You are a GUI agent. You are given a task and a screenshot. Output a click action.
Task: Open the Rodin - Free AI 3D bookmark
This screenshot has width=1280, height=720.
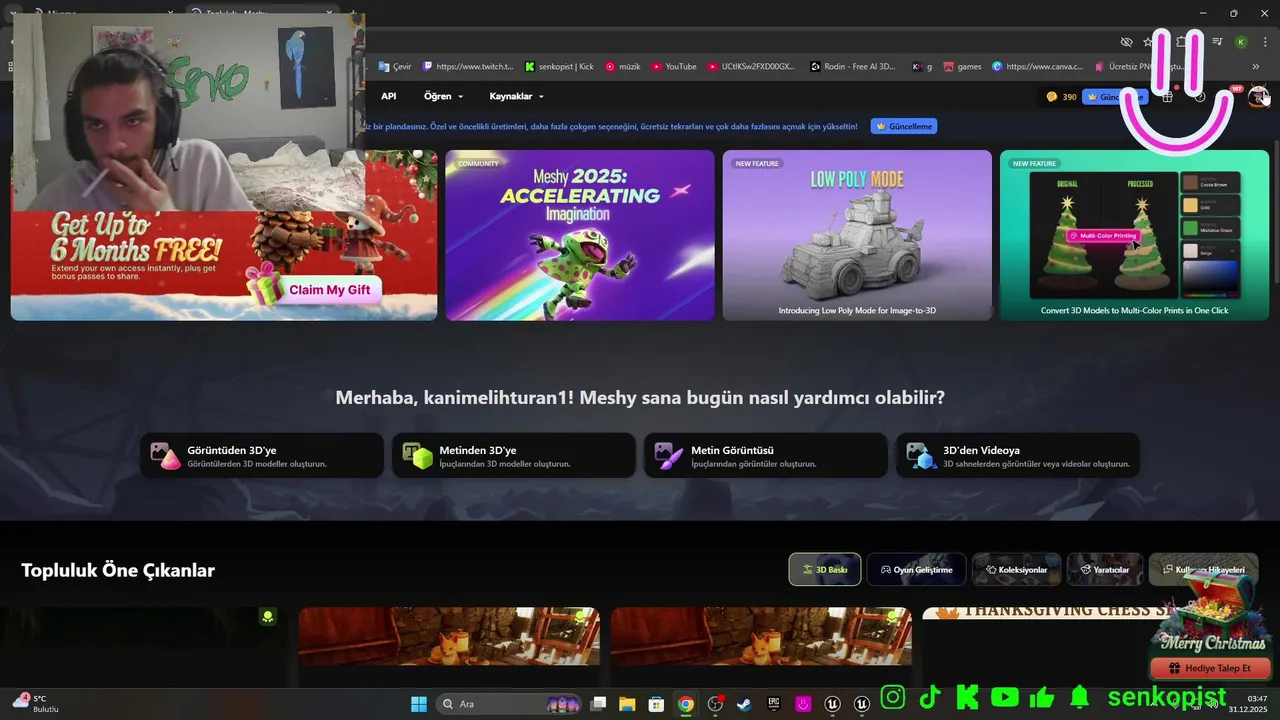pyautogui.click(x=853, y=67)
